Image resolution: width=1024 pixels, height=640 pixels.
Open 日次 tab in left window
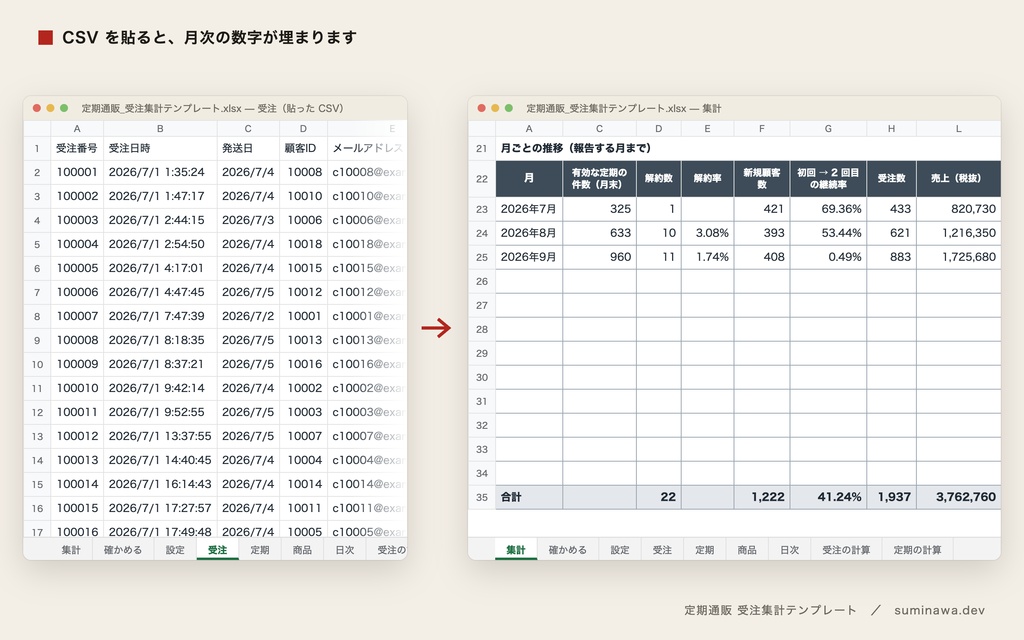tap(345, 550)
